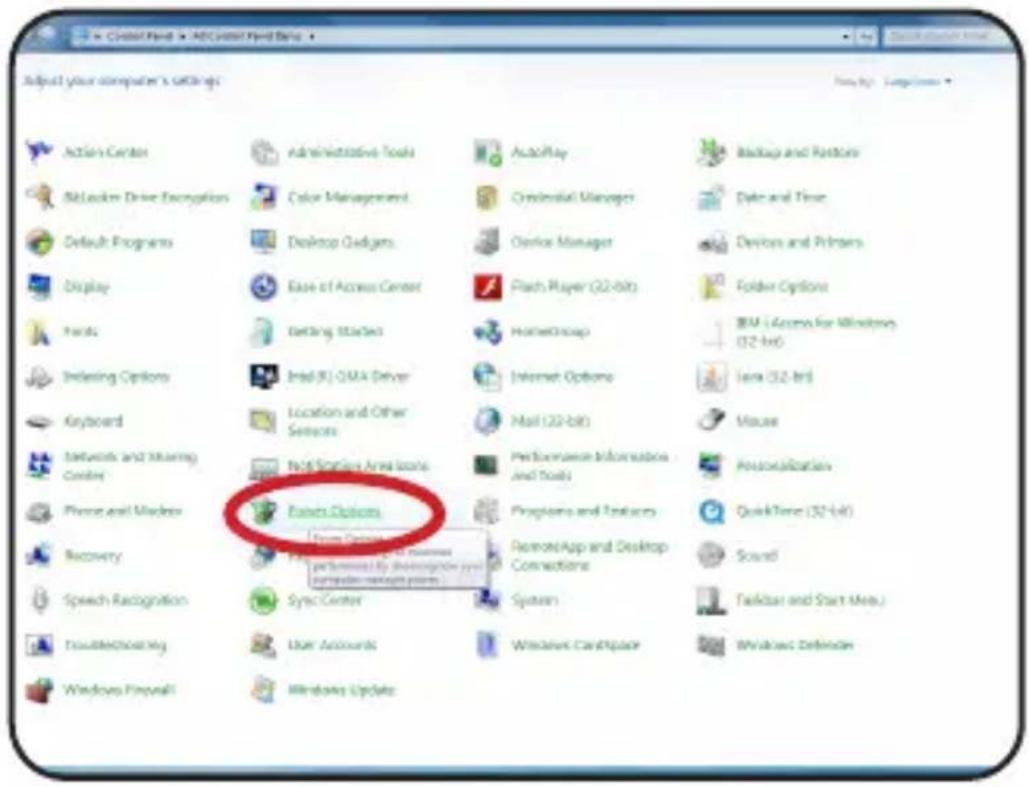Open Notification Area Icons link
1029x787 pixels.
click(358, 465)
